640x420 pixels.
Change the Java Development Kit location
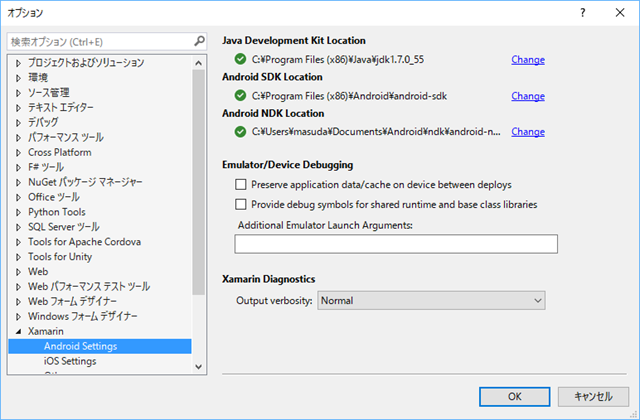coord(528,60)
